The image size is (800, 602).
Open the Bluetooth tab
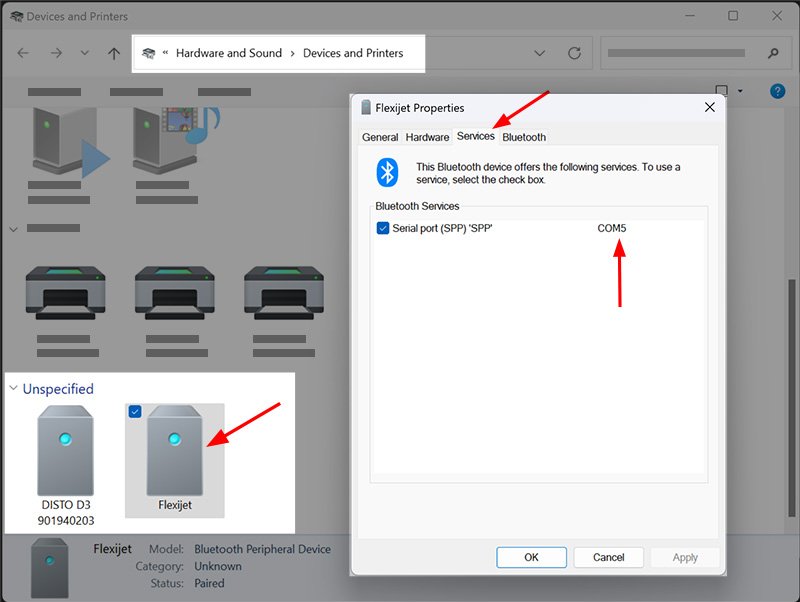click(524, 137)
